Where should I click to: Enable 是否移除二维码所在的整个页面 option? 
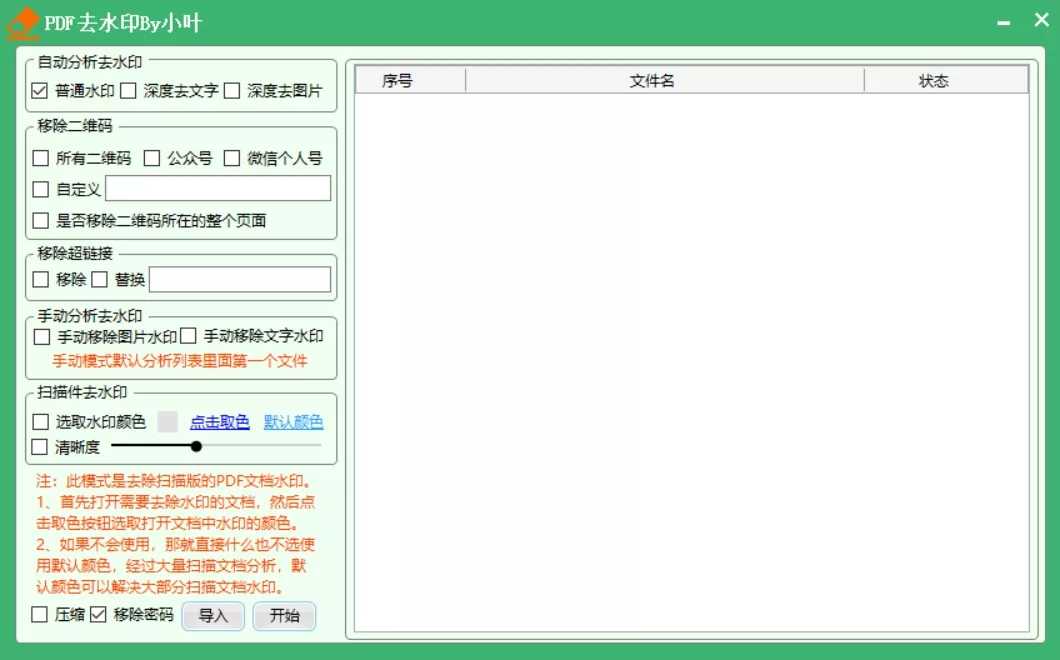coord(41,220)
